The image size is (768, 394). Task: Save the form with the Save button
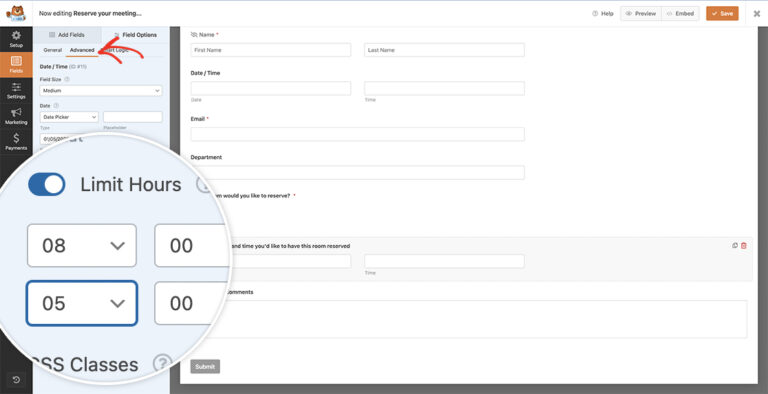(722, 14)
